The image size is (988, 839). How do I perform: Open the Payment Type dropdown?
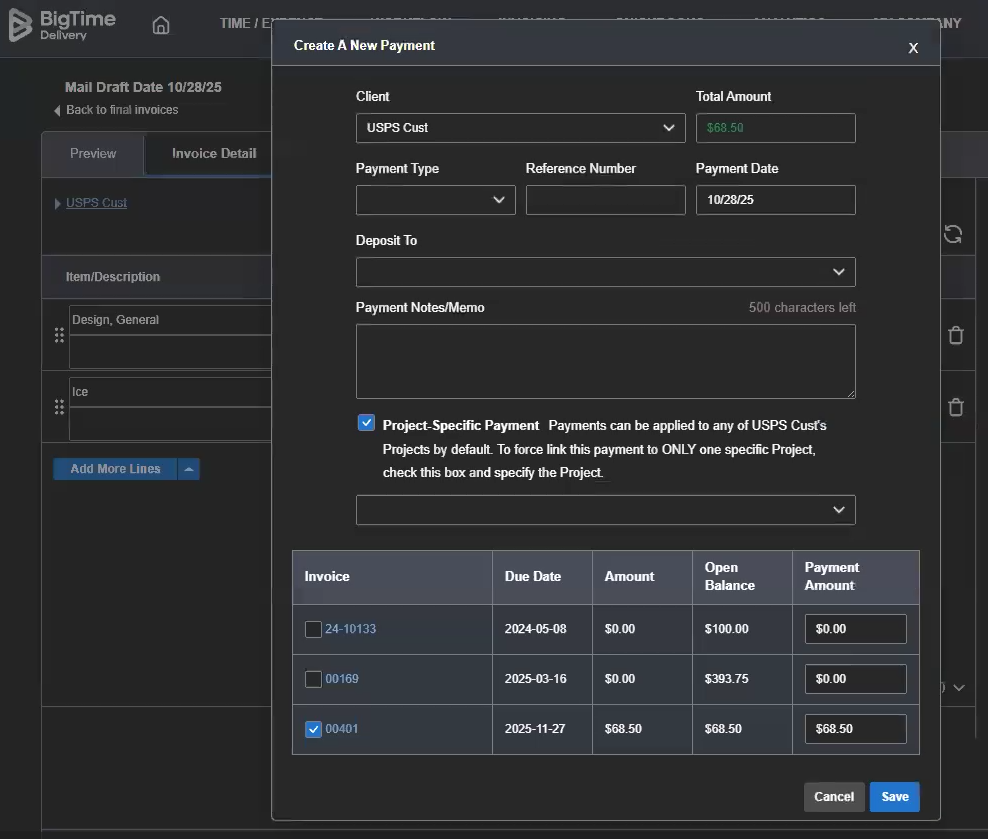click(435, 200)
